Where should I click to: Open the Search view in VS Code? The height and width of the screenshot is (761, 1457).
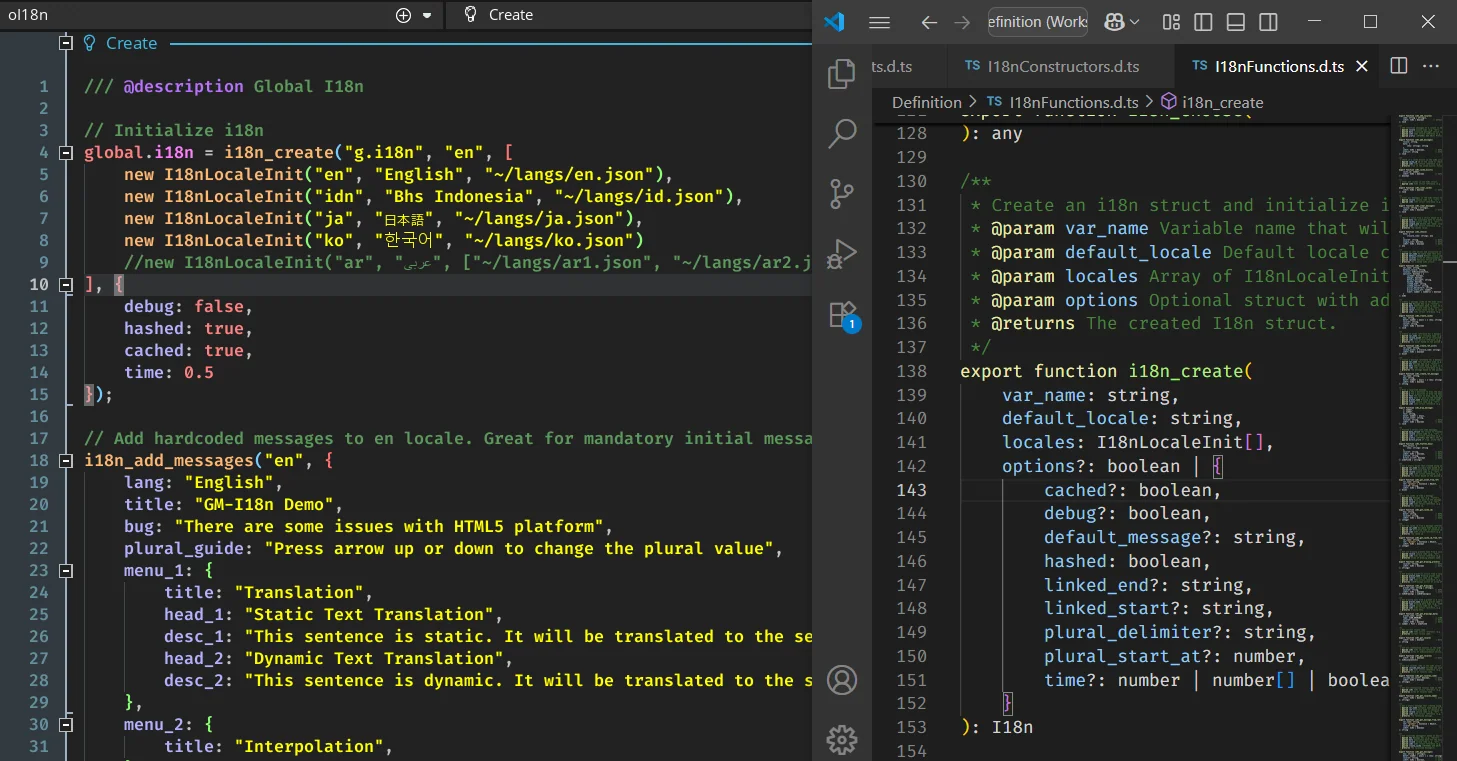[x=842, y=133]
